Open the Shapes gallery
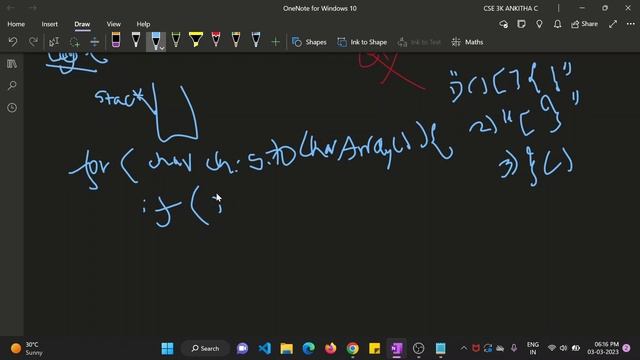This screenshot has width=640, height=360. pyautogui.click(x=309, y=42)
